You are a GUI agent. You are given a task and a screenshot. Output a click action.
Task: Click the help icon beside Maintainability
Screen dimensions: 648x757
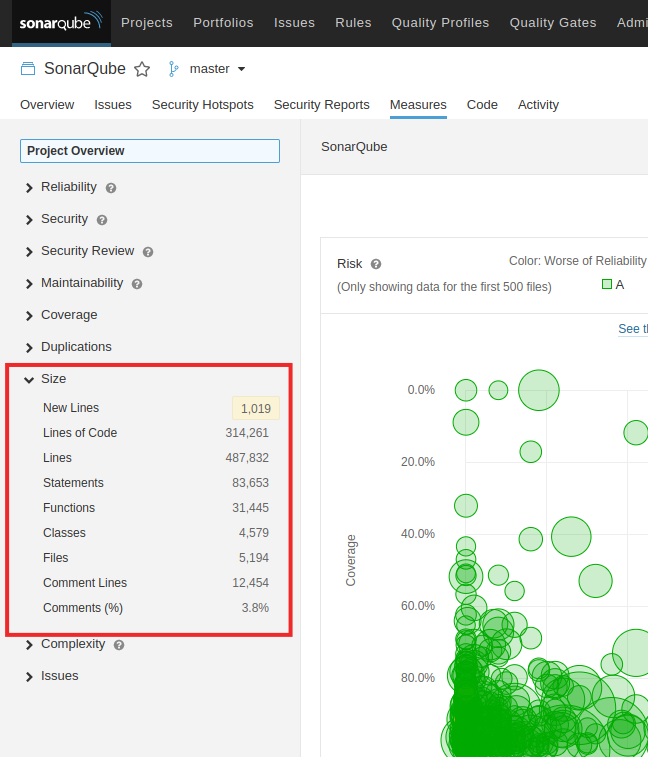point(137,284)
